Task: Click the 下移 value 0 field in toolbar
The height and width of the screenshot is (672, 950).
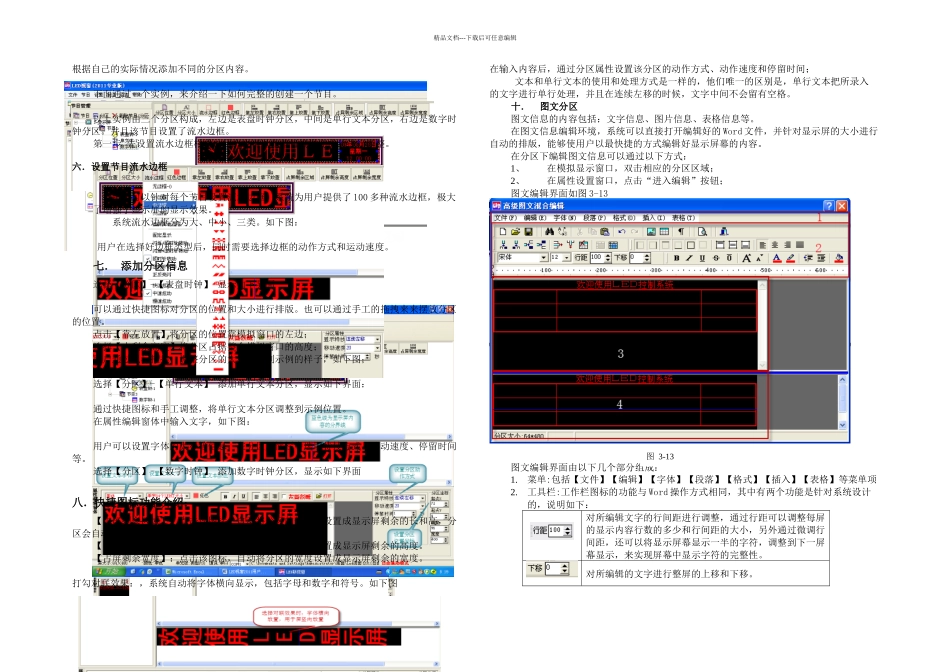Action: click(x=637, y=258)
